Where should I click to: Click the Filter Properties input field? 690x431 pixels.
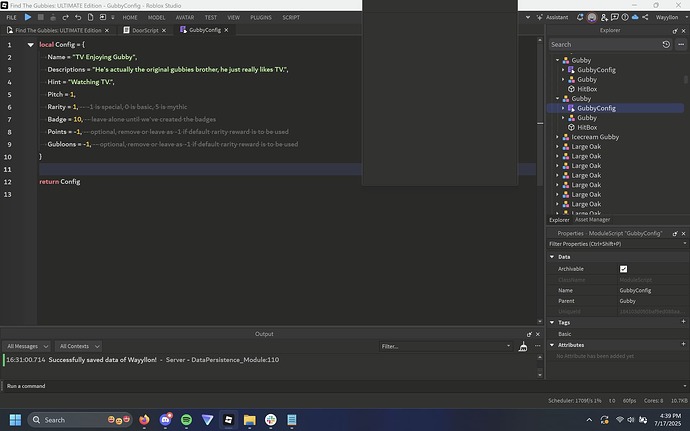(x=616, y=244)
